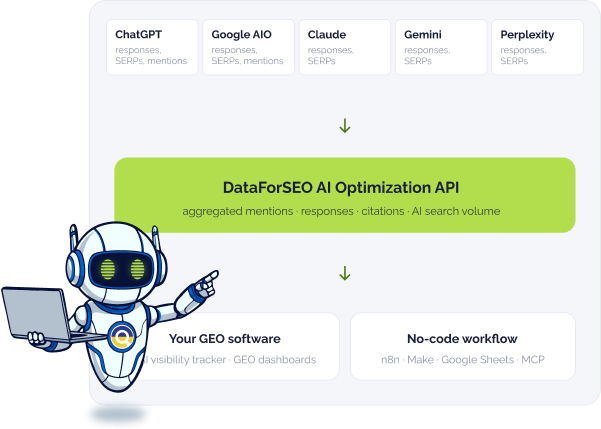601x429 pixels.
Task: Click the down arrow above the API banner
Action: pyautogui.click(x=345, y=126)
